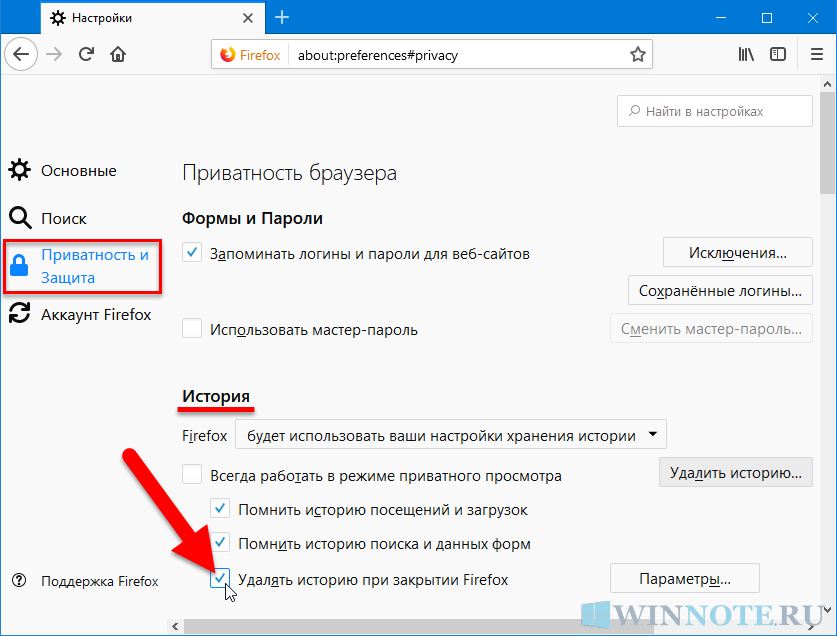The width and height of the screenshot is (837, 636).
Task: Toggle the sidebar view icon
Action: [777, 54]
